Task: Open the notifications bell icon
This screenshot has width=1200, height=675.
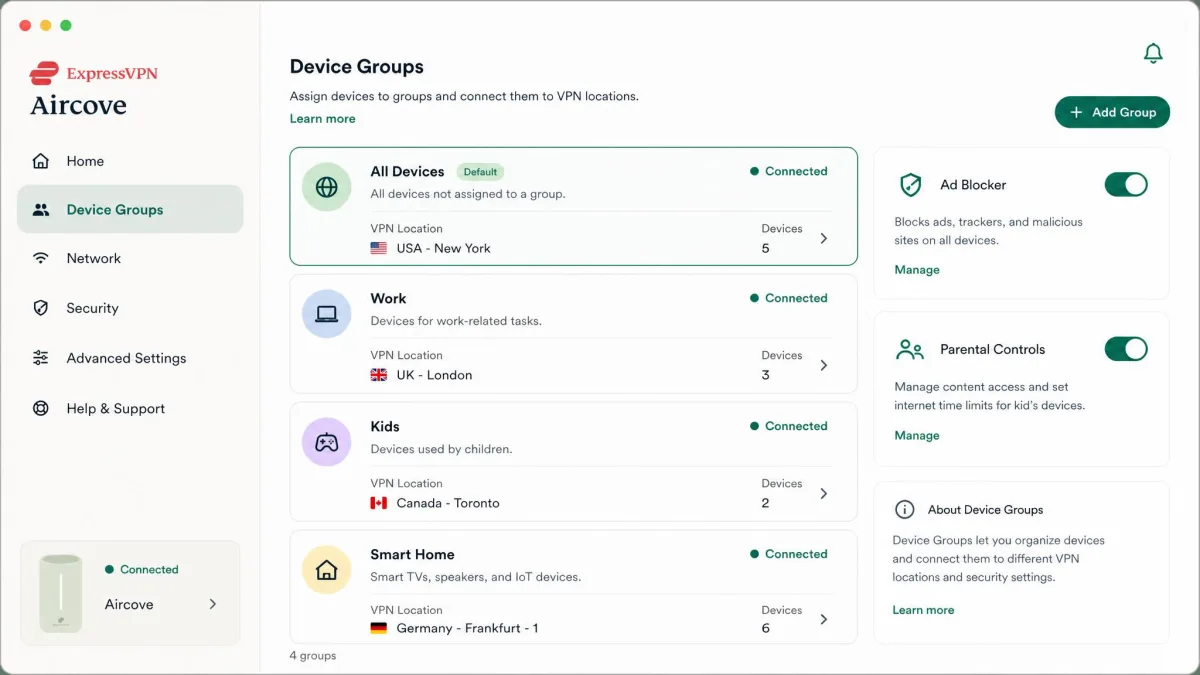Action: tap(1153, 53)
